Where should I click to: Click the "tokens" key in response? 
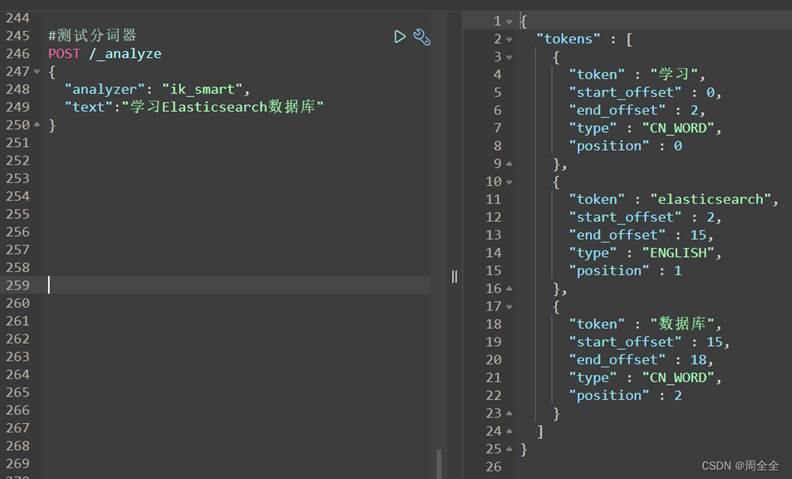point(568,39)
